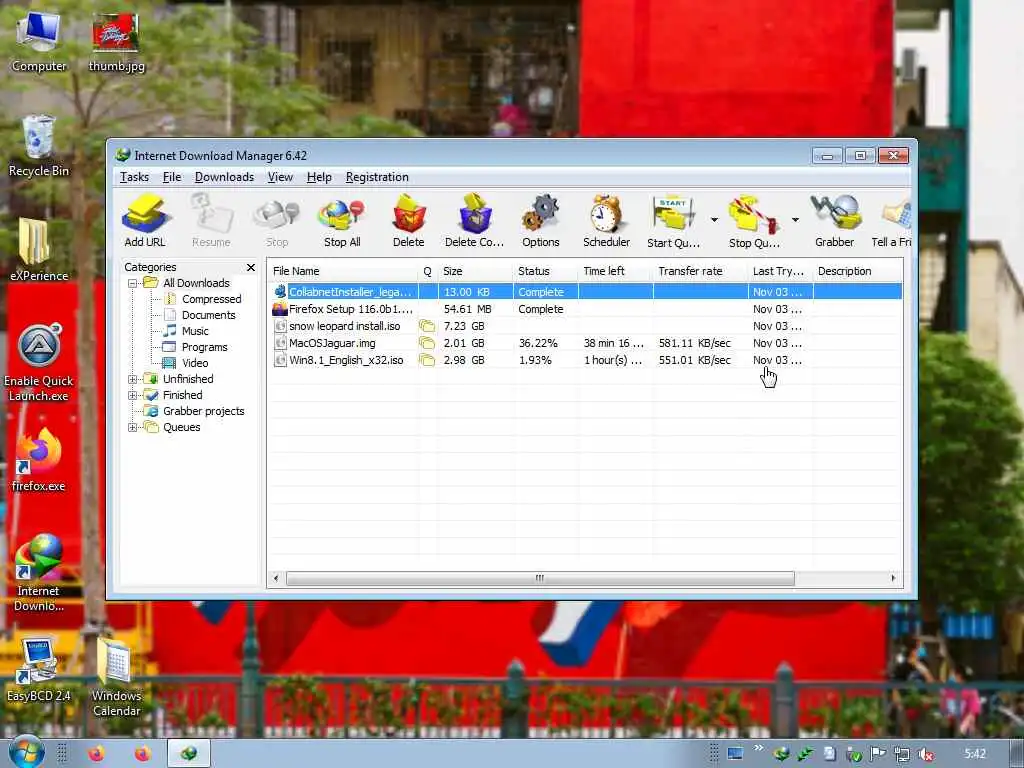Expand the Queues tree node
The height and width of the screenshot is (768, 1024).
pyautogui.click(x=133, y=428)
